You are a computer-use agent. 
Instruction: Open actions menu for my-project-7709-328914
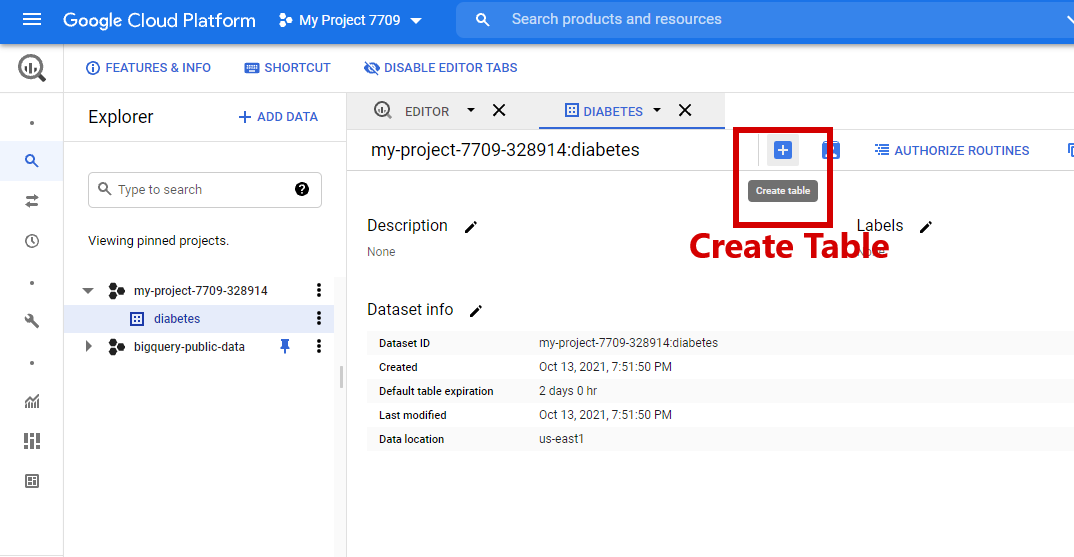point(319,290)
